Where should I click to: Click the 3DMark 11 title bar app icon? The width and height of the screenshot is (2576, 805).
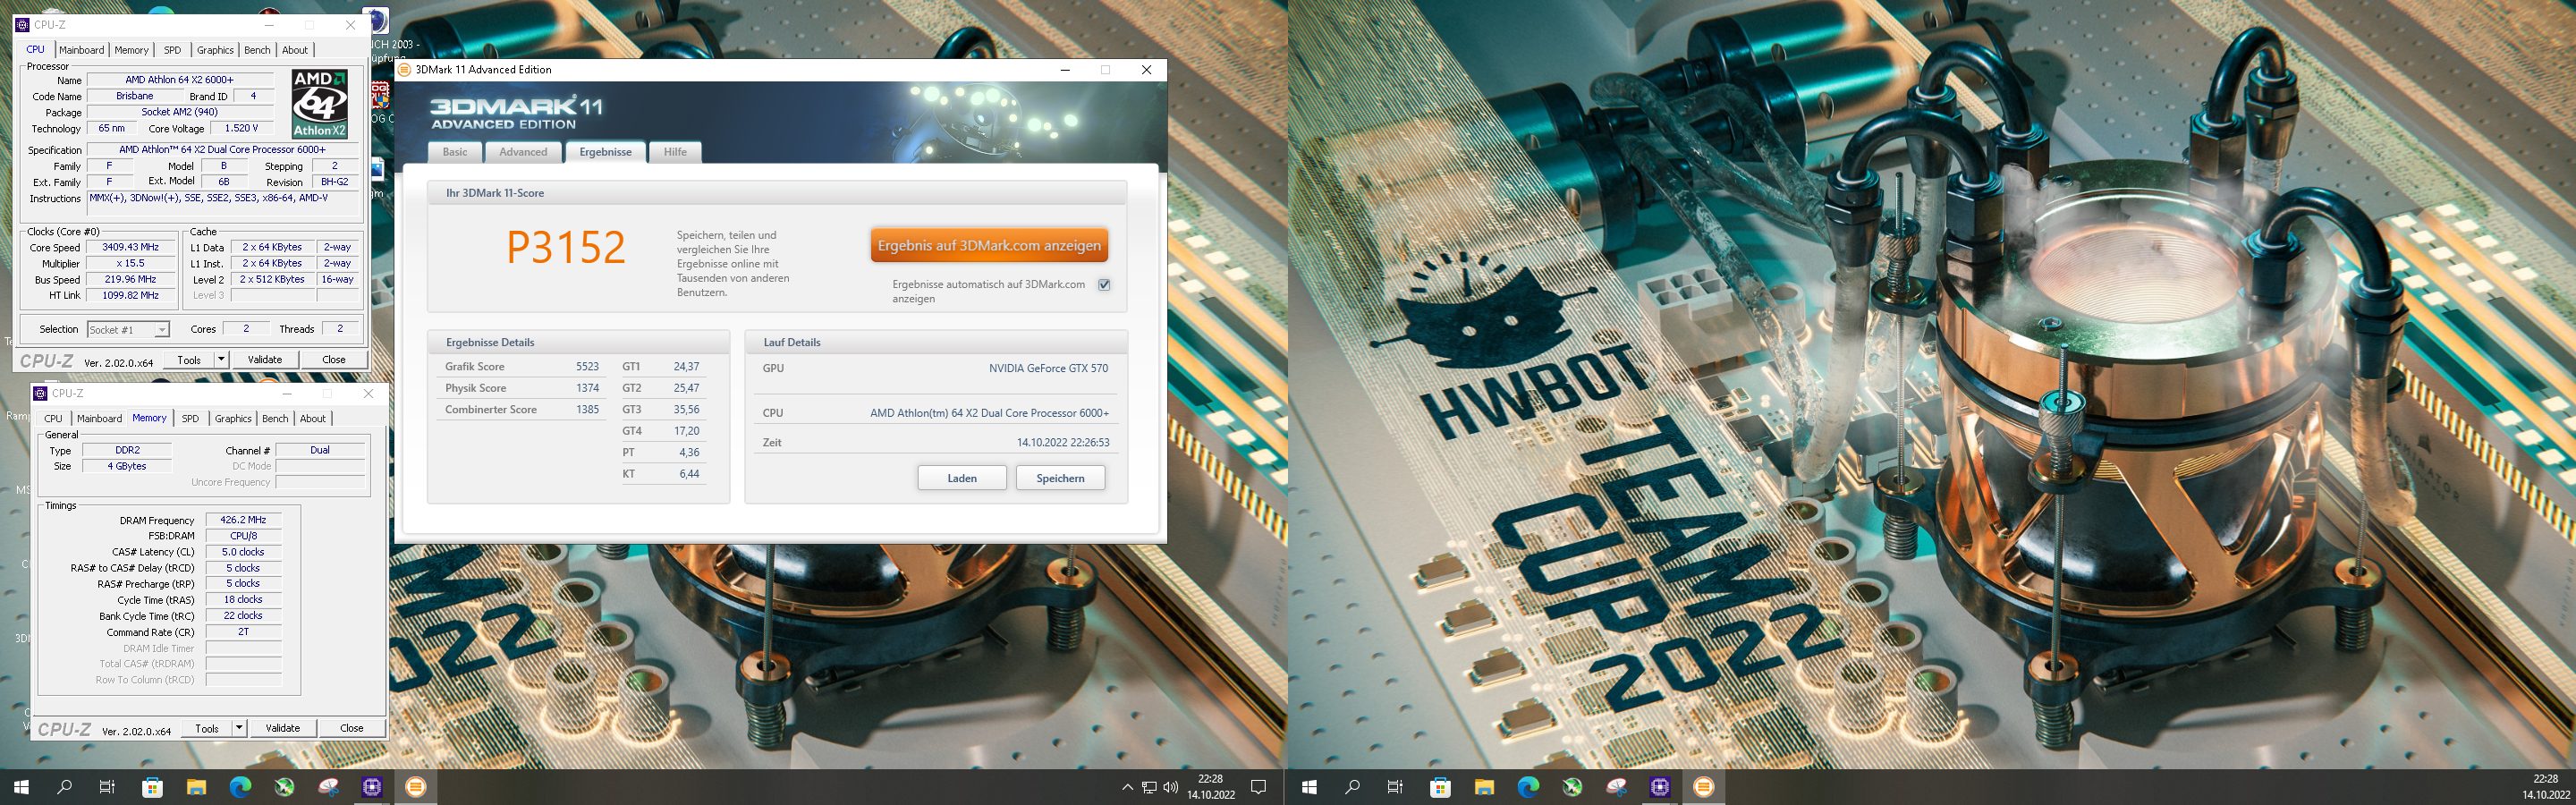click(404, 70)
